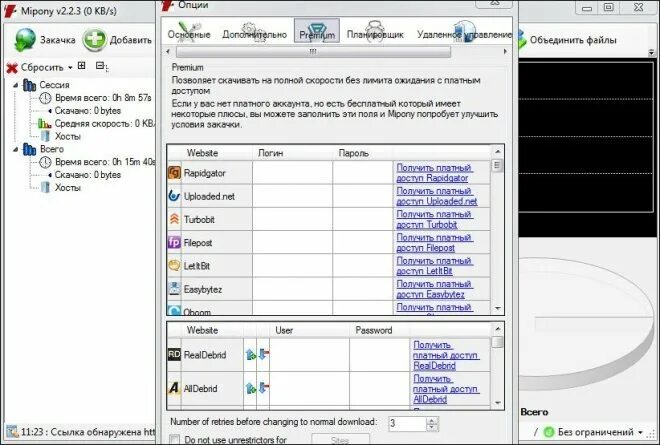Click the Объединить файлы toolbar button
The image size is (660, 445).
pyautogui.click(x=567, y=40)
